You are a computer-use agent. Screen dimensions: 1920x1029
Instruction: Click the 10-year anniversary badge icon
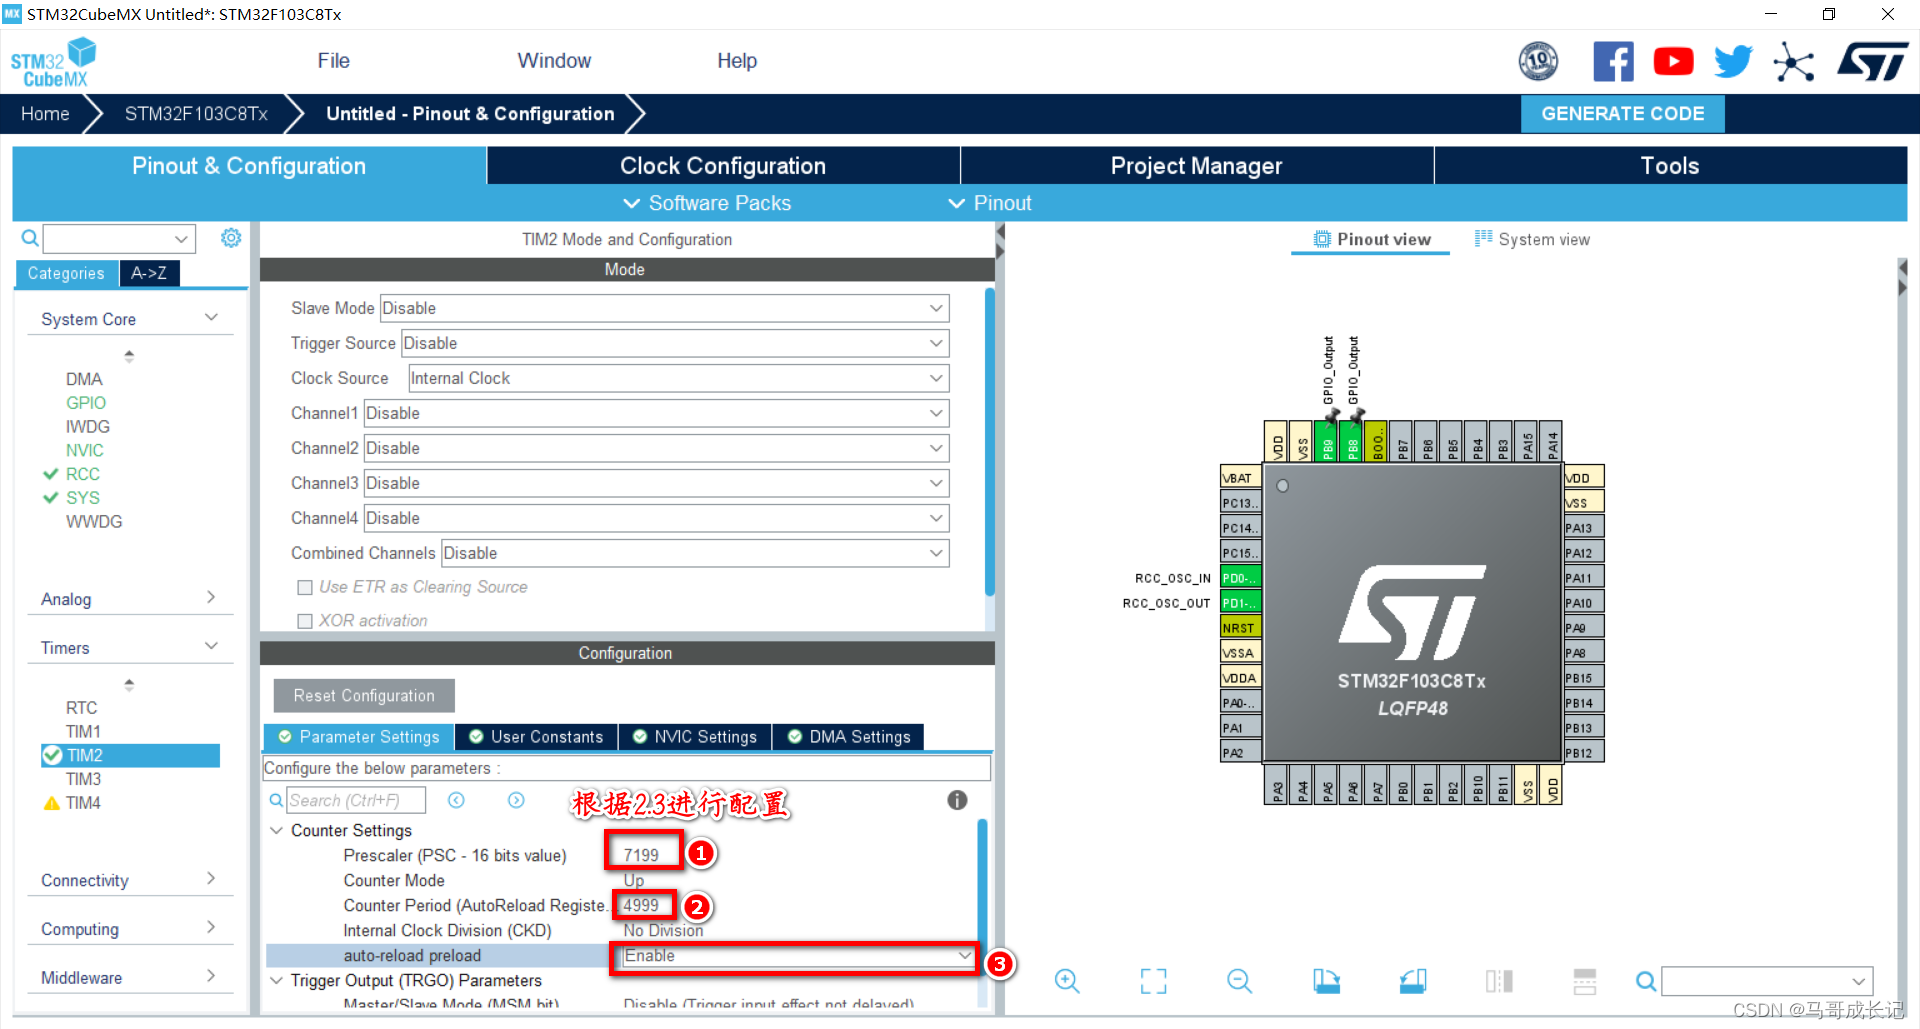pyautogui.click(x=1538, y=62)
